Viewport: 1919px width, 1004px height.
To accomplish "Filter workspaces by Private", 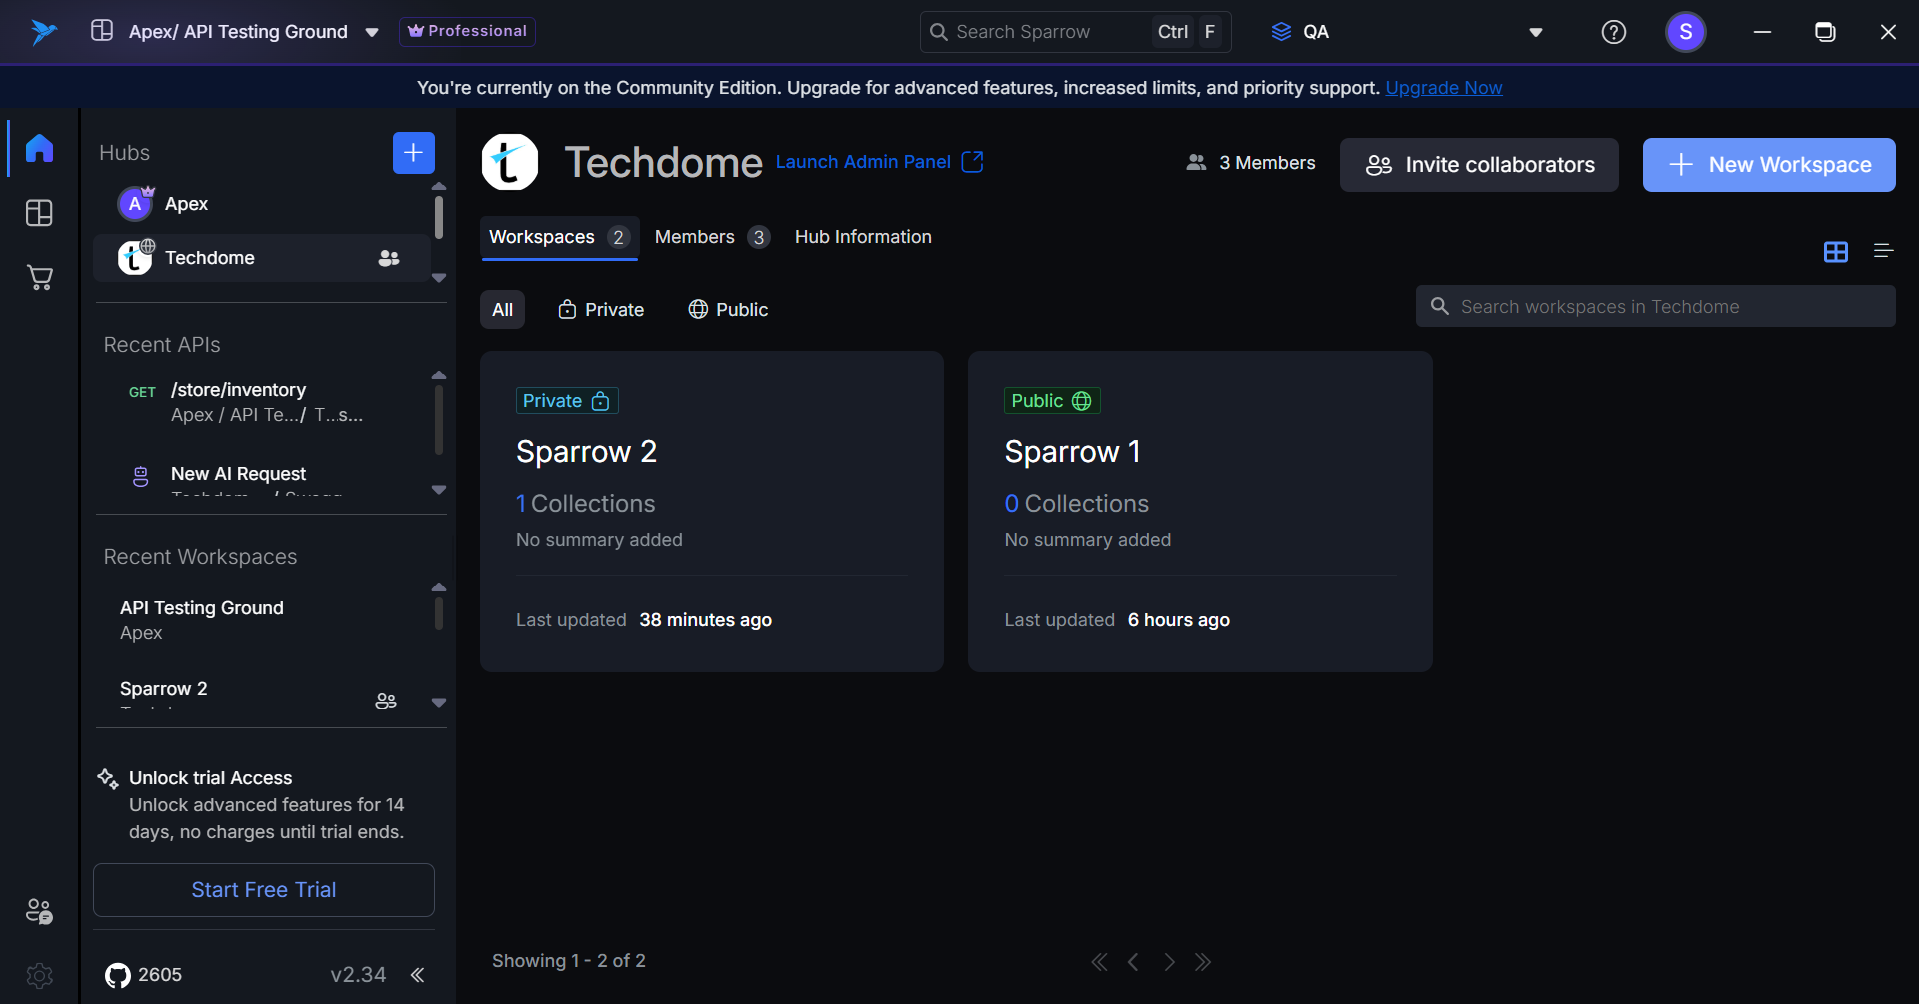I will point(601,310).
